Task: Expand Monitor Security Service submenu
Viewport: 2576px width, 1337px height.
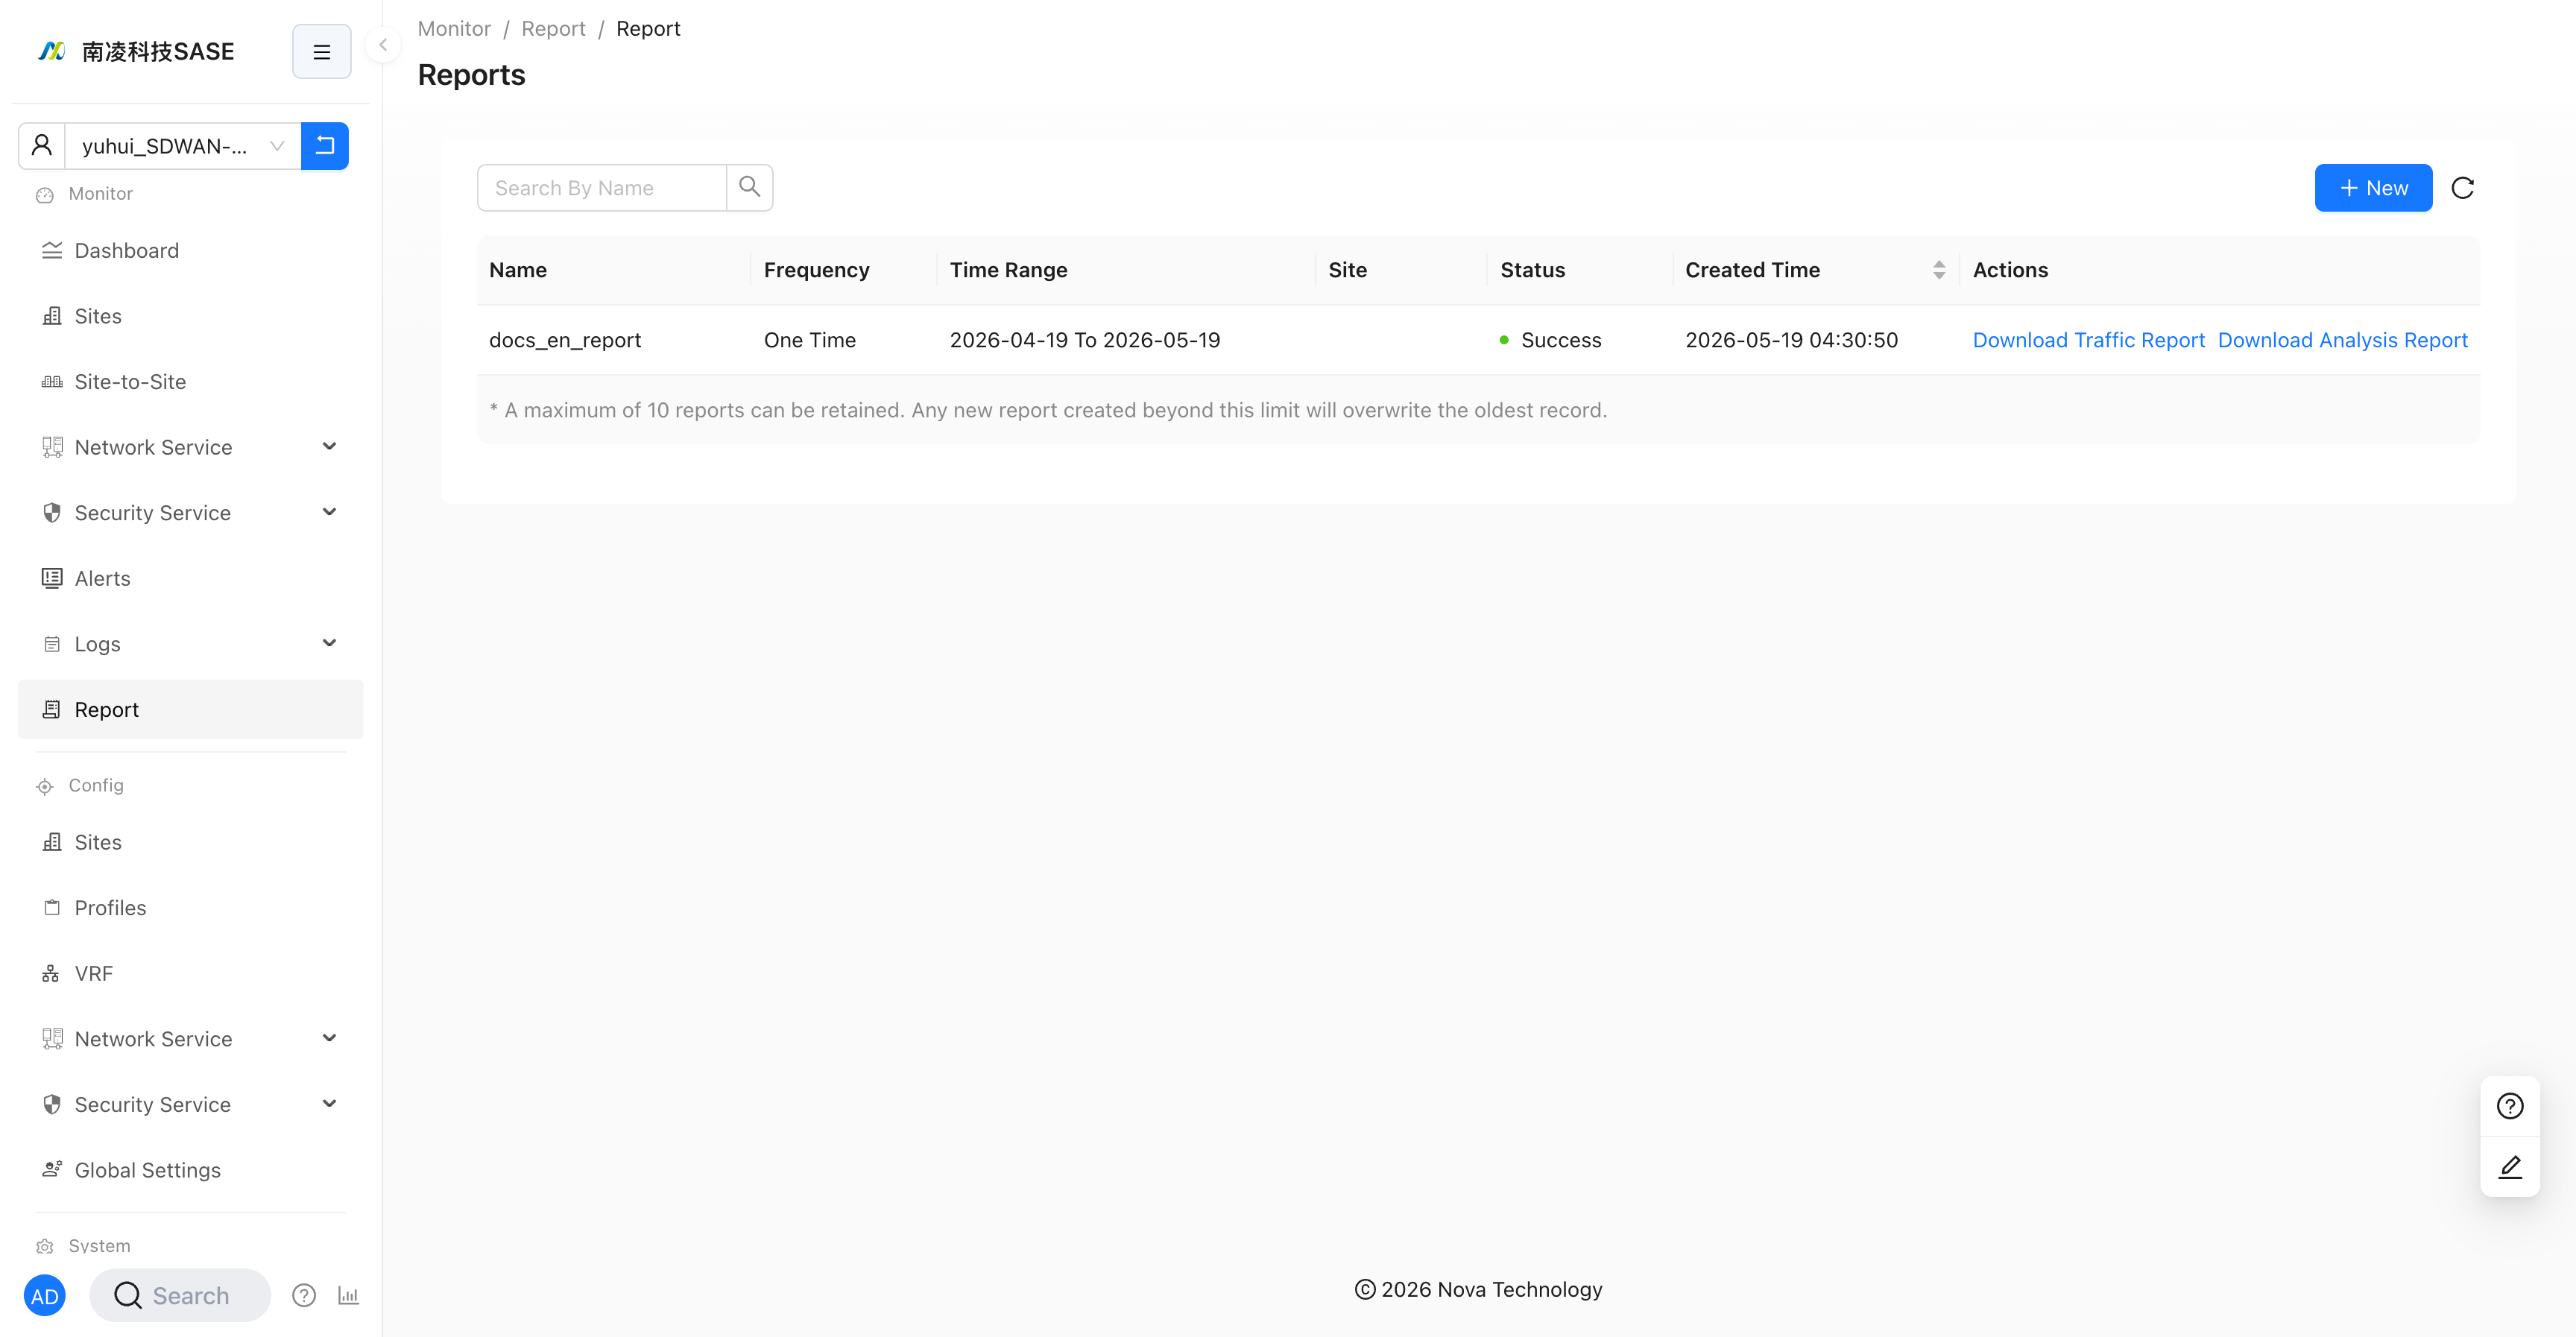Action: pos(190,513)
